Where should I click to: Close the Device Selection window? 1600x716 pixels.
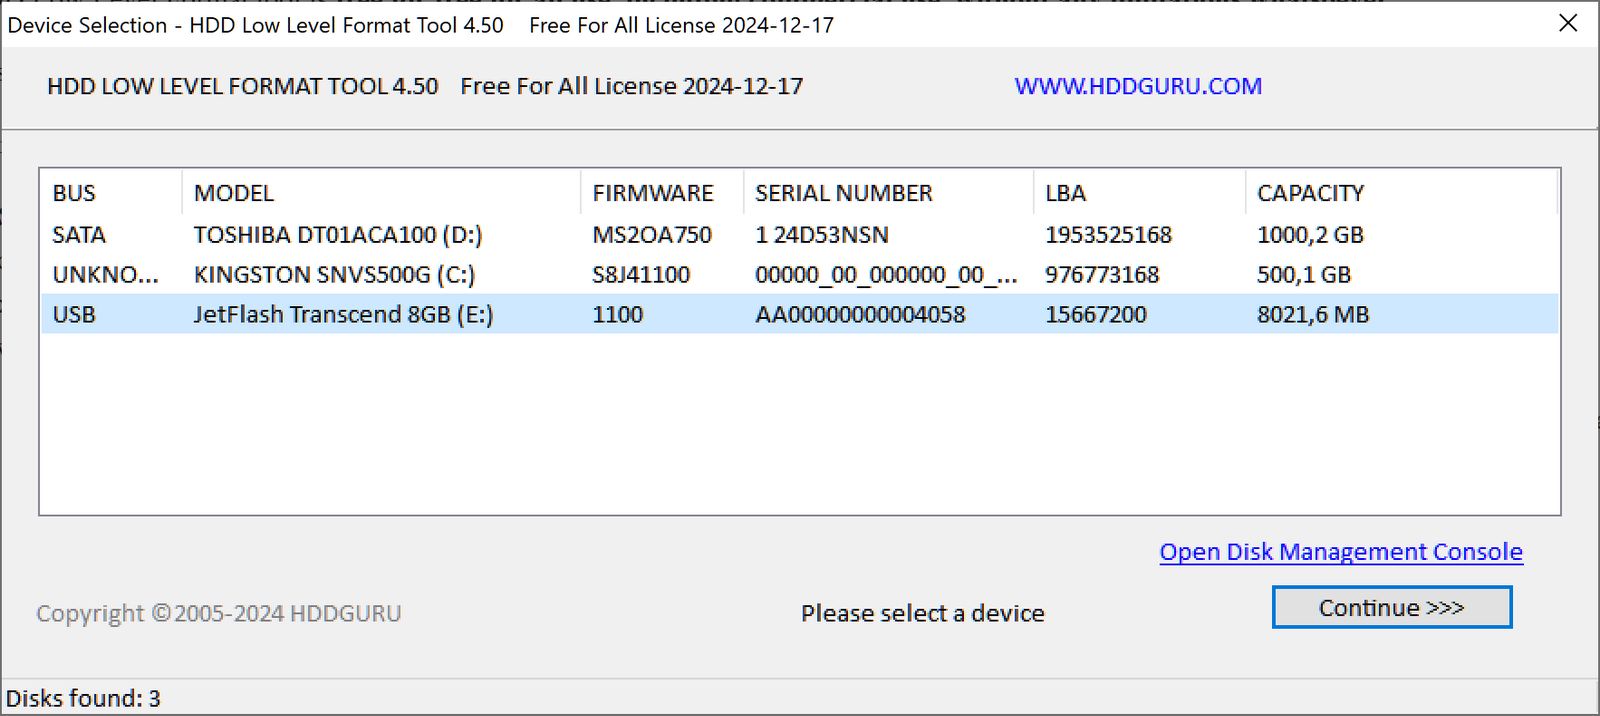coord(1568,23)
